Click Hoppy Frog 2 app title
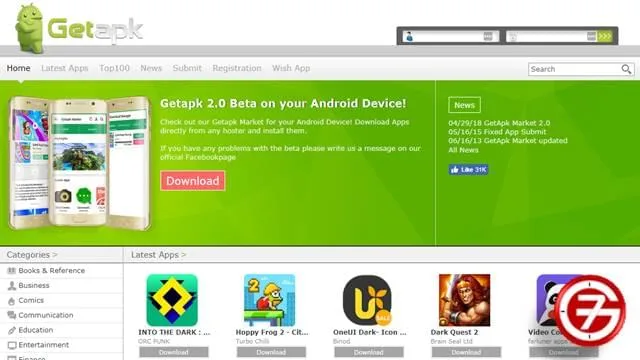Screen dimensions: 640x360 pos(272,332)
